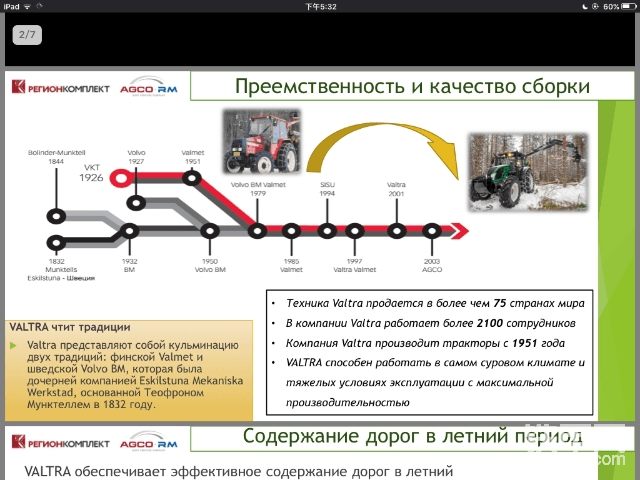Click the heading VALTRA чтит традиции
Image resolution: width=640 pixels, height=480 pixels.
click(70, 327)
